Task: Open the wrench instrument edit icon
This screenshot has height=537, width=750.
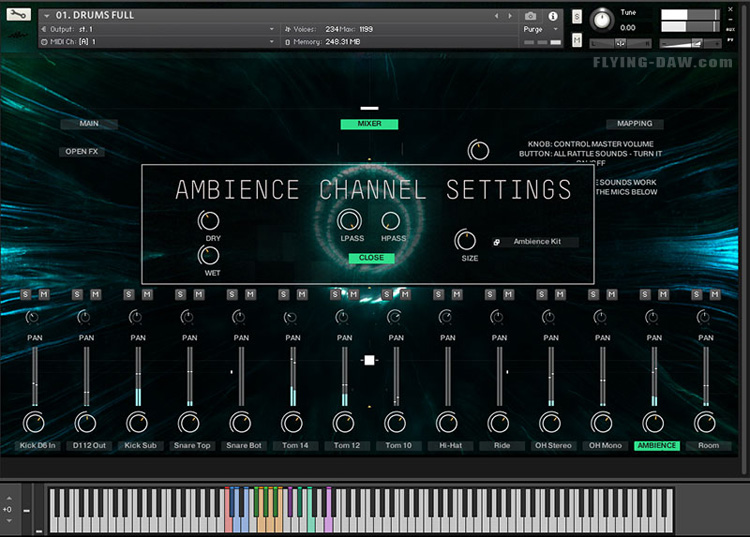Action: pyautogui.click(x=18, y=14)
